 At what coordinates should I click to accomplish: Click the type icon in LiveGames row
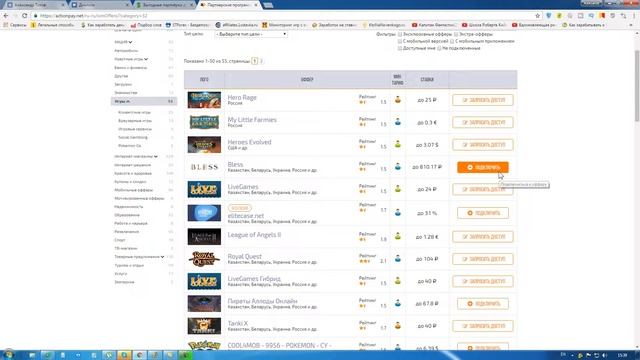398,189
